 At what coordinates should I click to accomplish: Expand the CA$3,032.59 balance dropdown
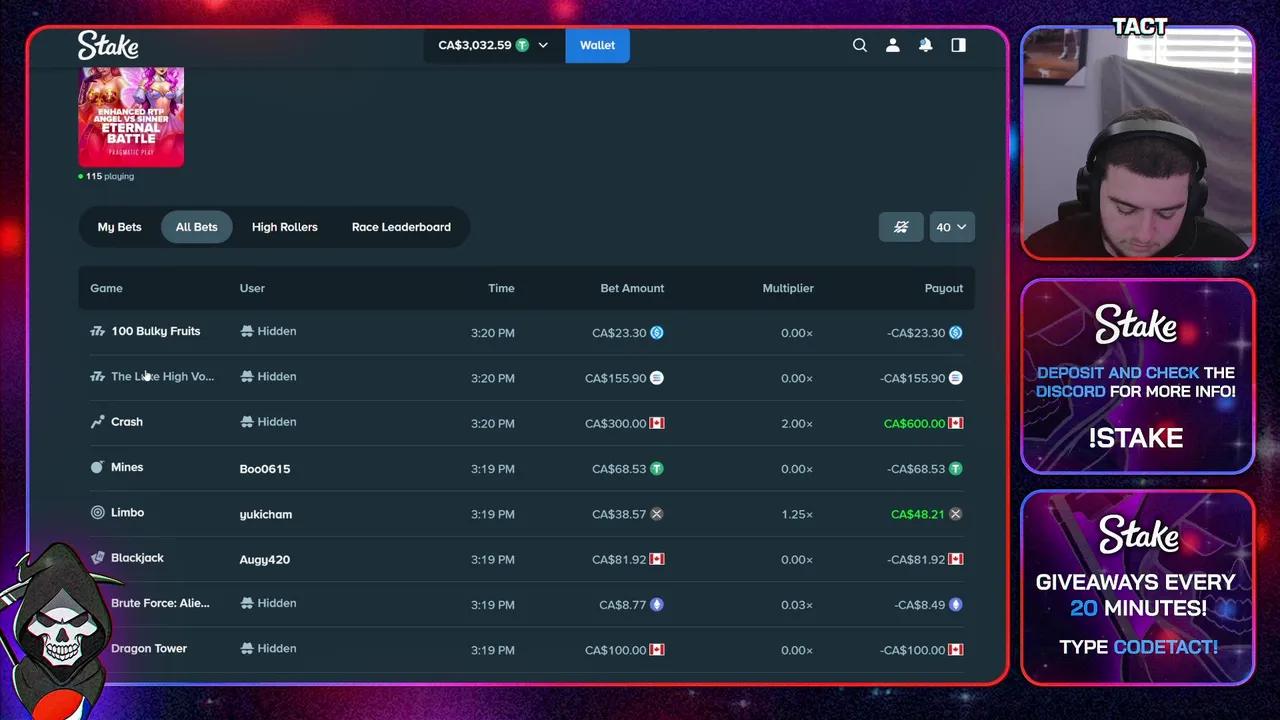(494, 45)
